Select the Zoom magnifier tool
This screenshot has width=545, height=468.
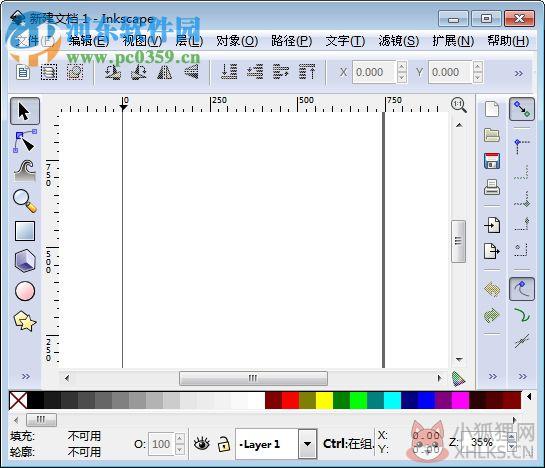(25, 201)
